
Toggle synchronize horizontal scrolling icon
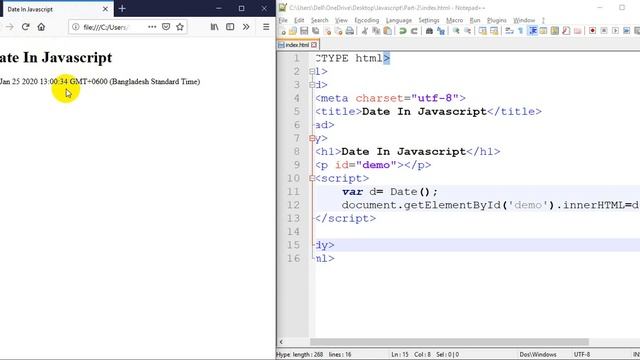point(494,31)
